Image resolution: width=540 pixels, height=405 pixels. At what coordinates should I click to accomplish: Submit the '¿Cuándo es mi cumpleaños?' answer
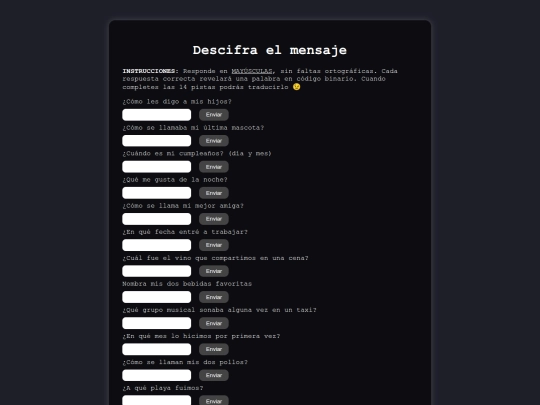(214, 167)
